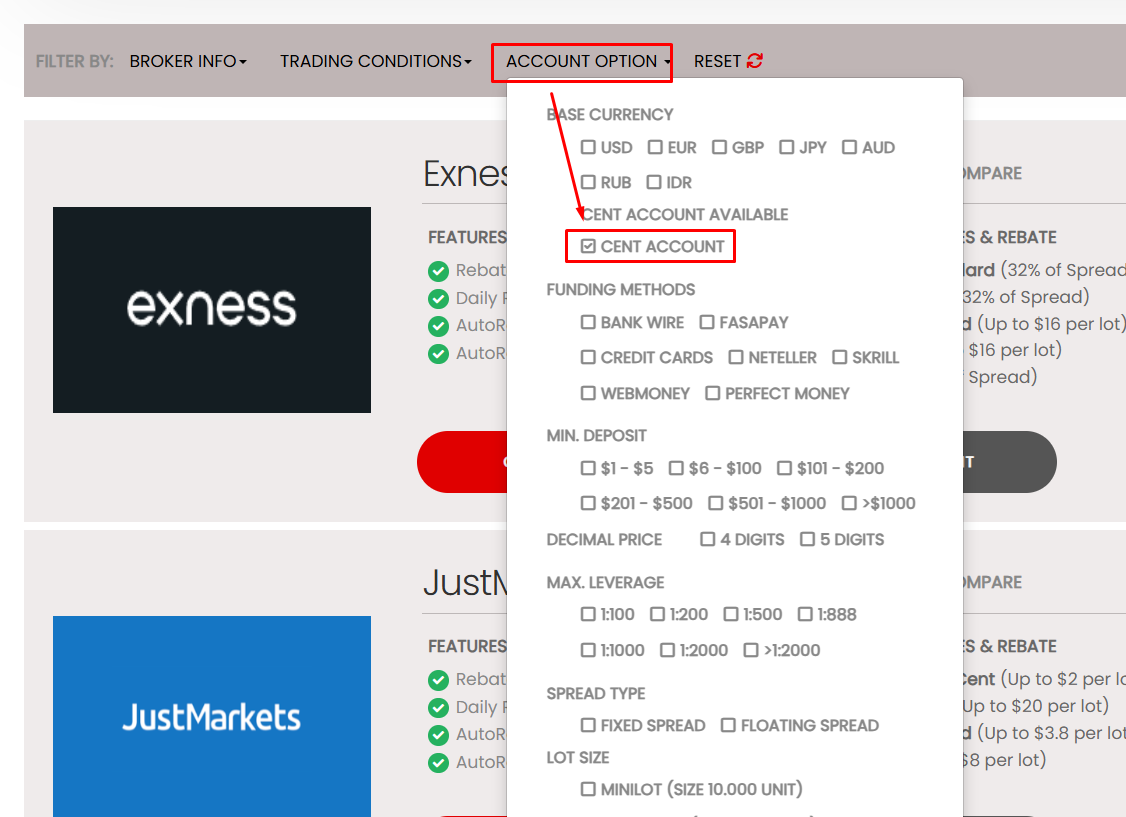Choose 1:200 max leverage
1126x817 pixels.
[657, 614]
